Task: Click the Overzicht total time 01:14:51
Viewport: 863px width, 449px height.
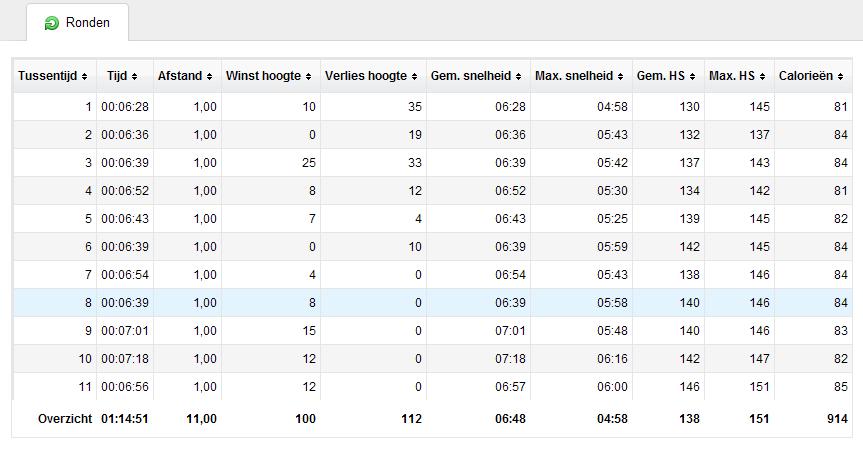Action: coord(125,419)
